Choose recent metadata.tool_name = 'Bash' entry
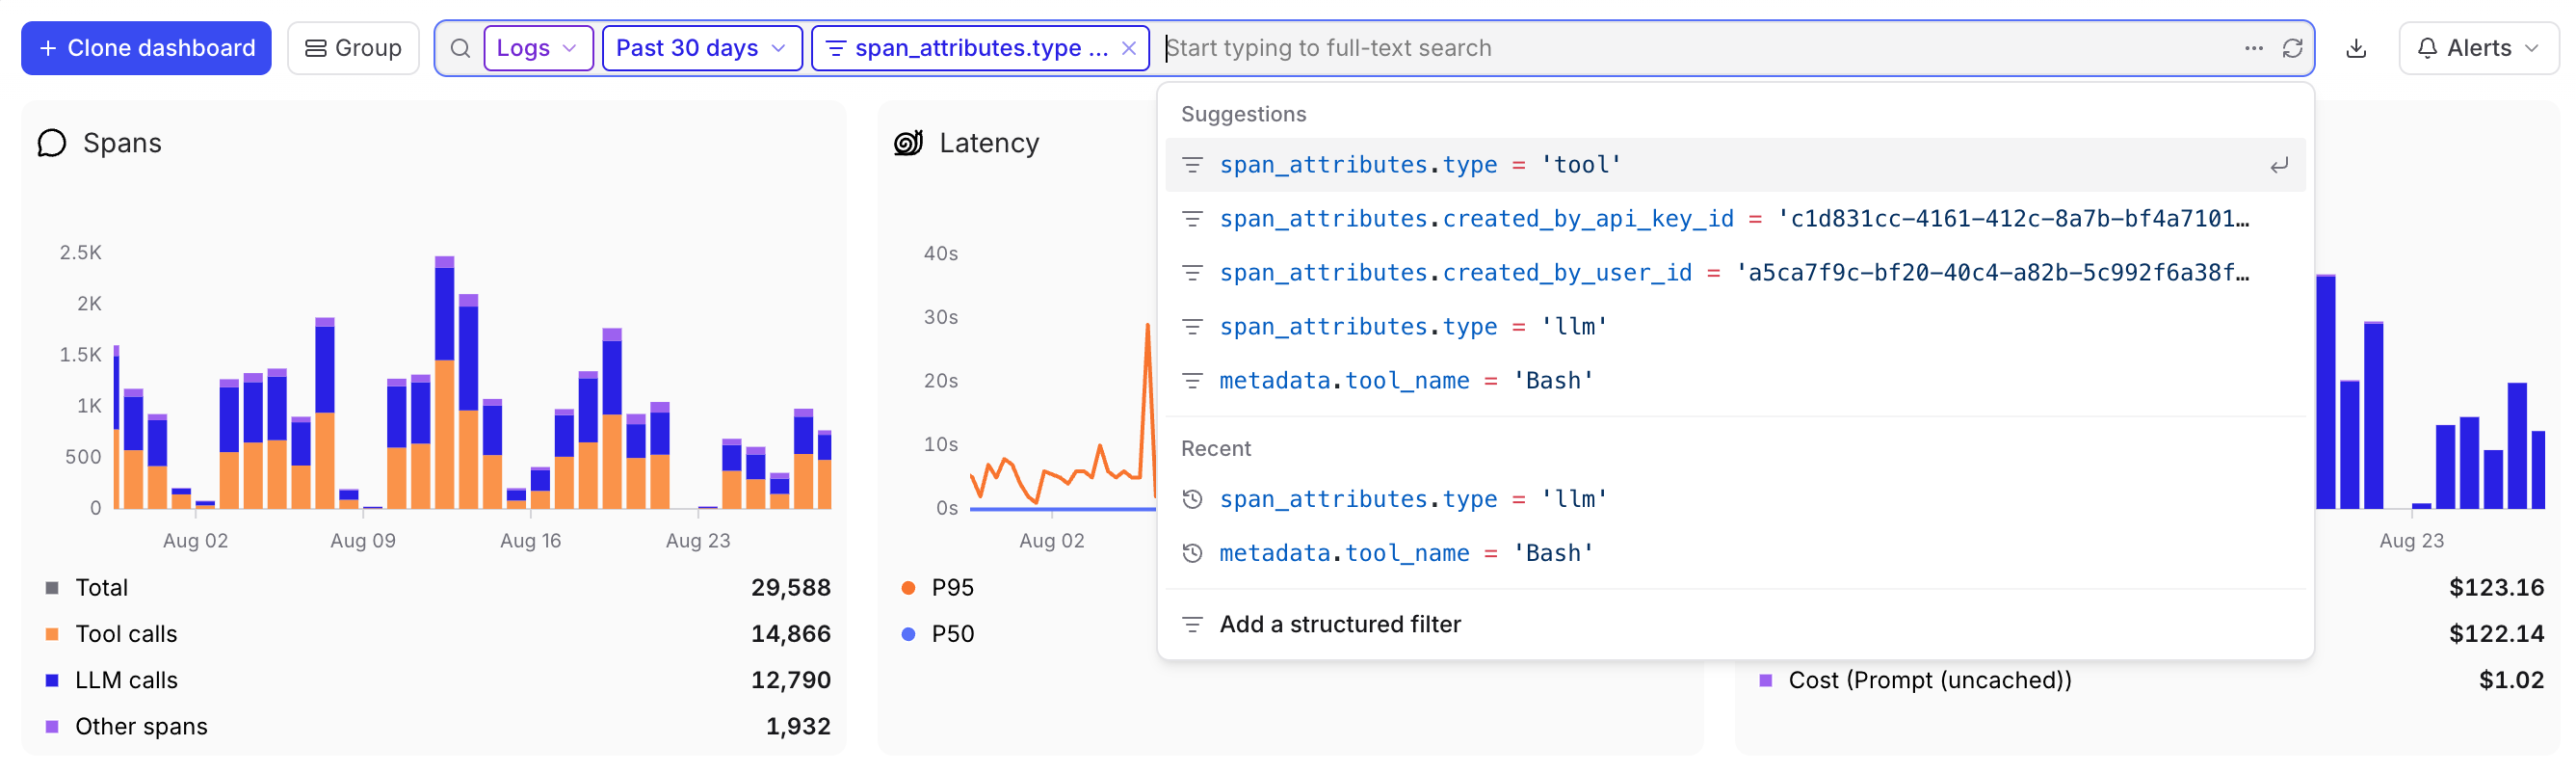Image resolution: width=2576 pixels, height=773 pixels. pos(1735,553)
